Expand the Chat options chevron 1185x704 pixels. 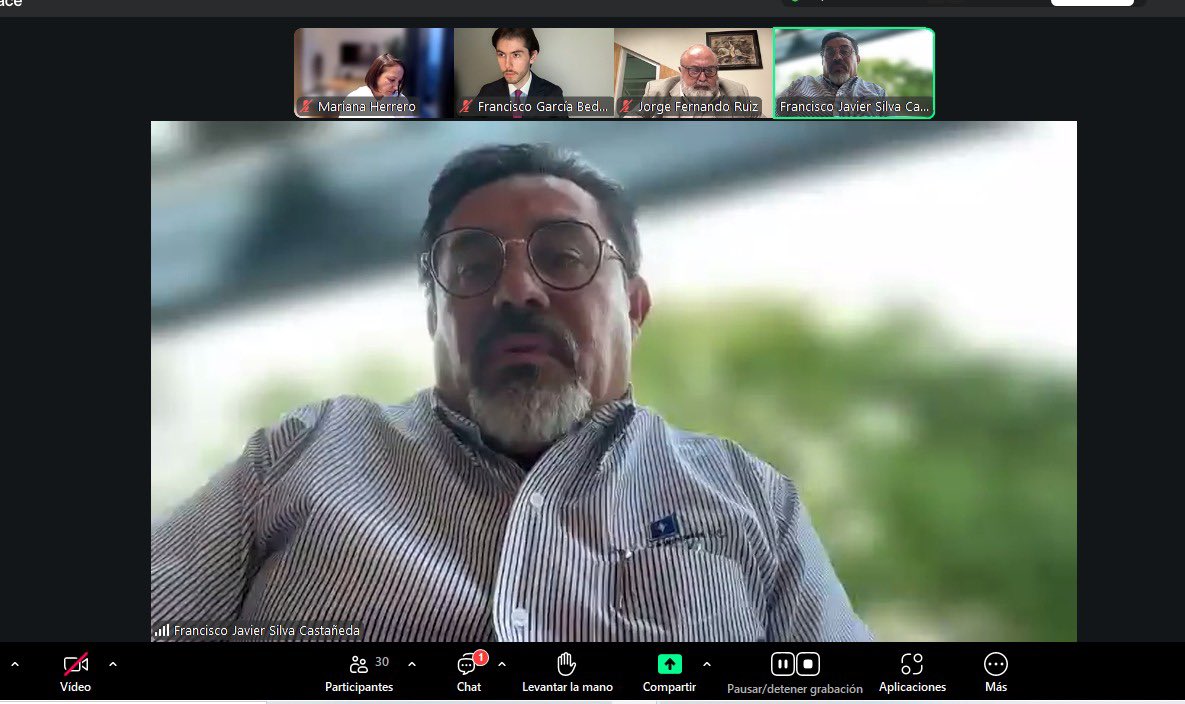click(502, 665)
